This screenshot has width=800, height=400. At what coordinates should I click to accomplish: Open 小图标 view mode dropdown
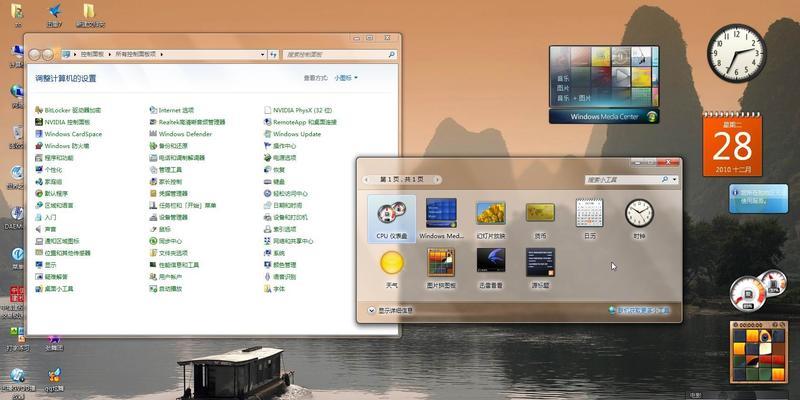tap(346, 78)
